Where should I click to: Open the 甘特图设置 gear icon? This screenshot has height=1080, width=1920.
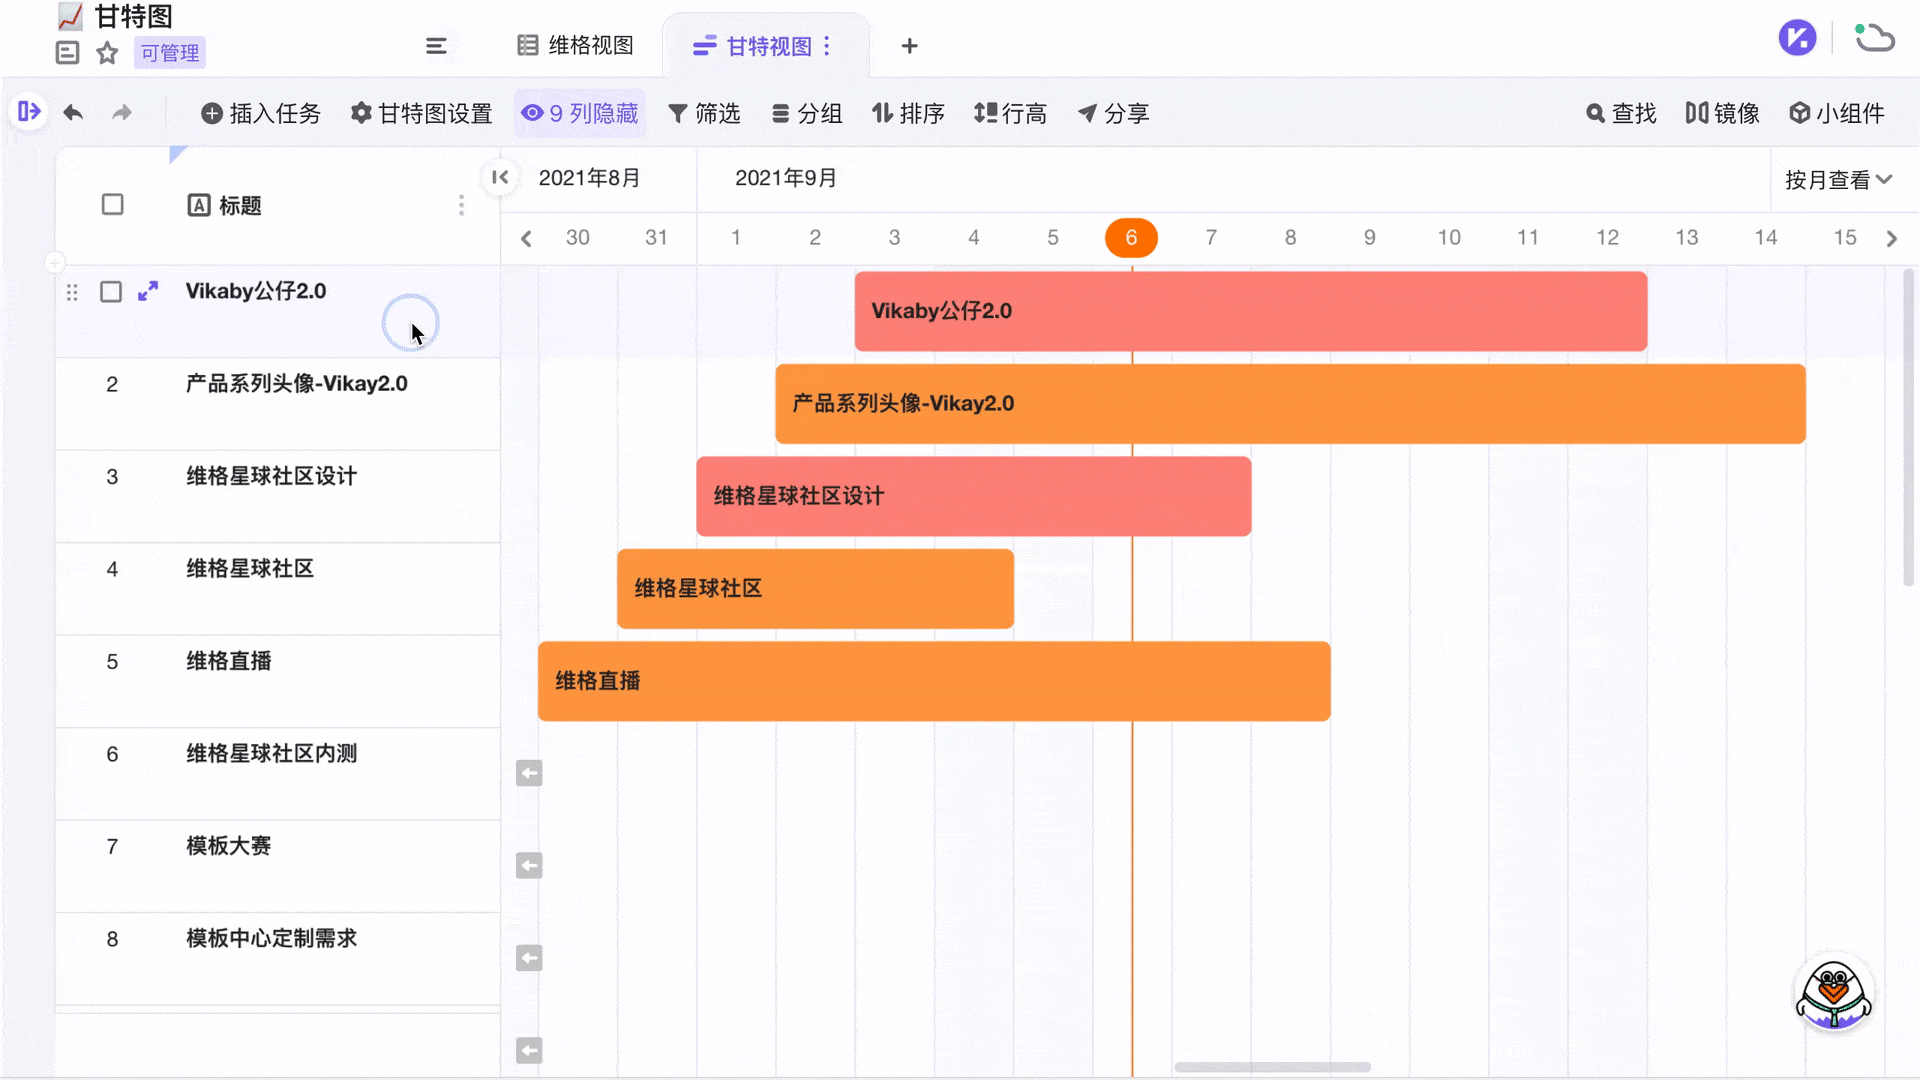click(361, 113)
